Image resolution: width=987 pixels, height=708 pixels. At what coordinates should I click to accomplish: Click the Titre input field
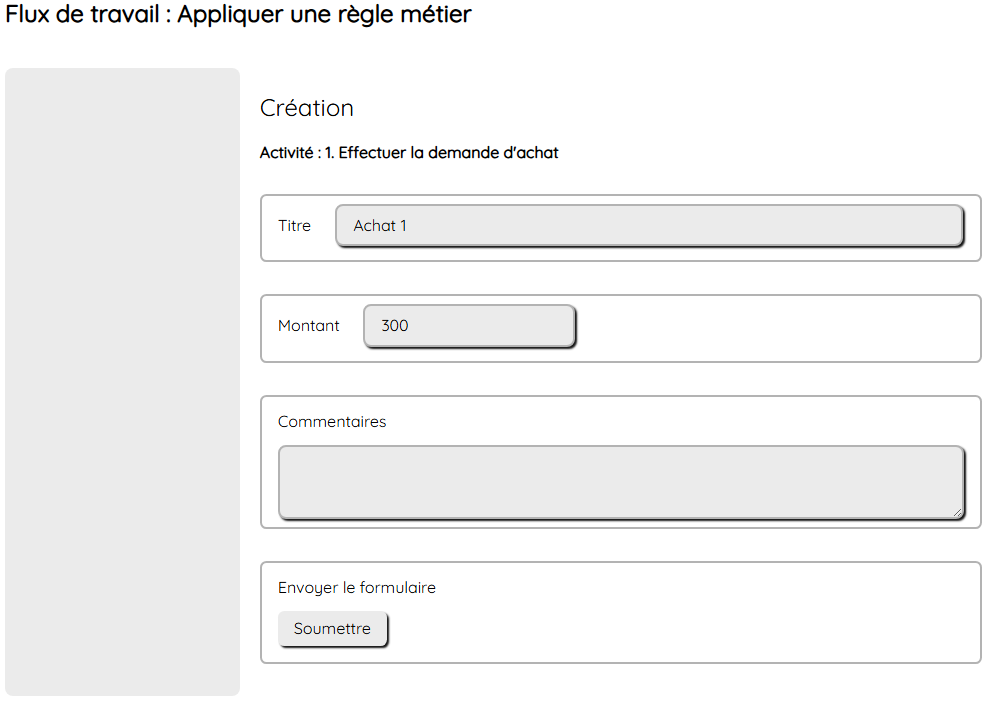pos(650,226)
